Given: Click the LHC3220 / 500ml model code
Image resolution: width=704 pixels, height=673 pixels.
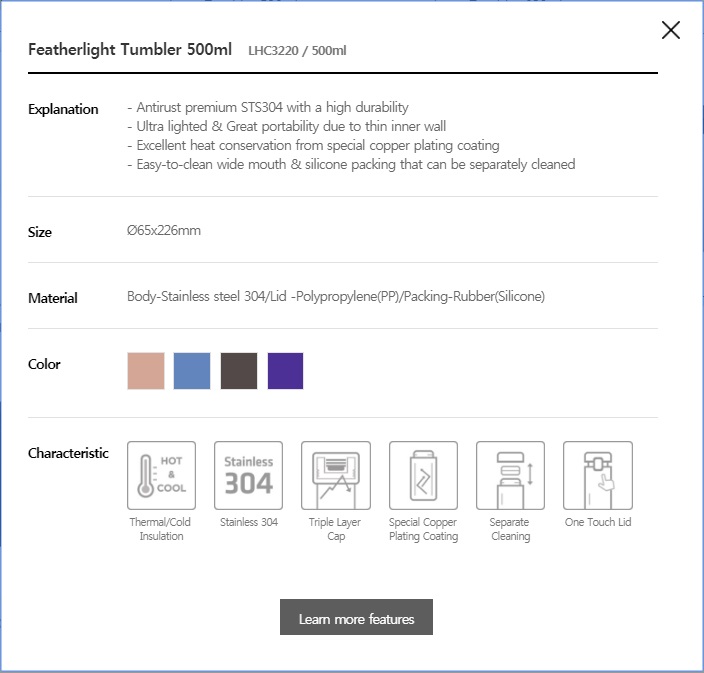Looking at the screenshot, I should click(x=297, y=51).
